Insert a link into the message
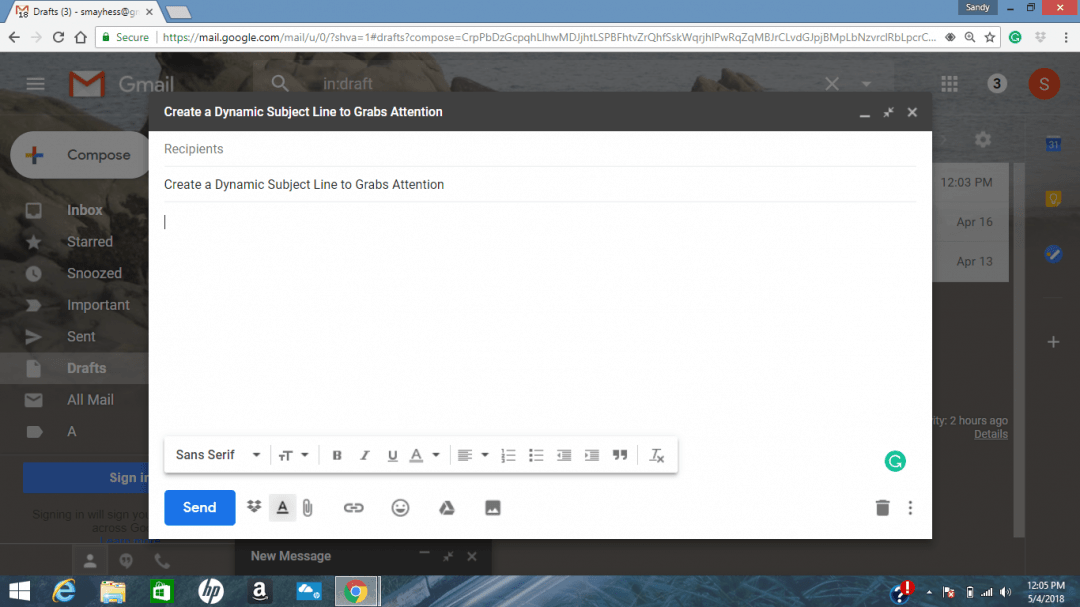Screen dimensions: 1080x607 pyautogui.click(x=353, y=507)
